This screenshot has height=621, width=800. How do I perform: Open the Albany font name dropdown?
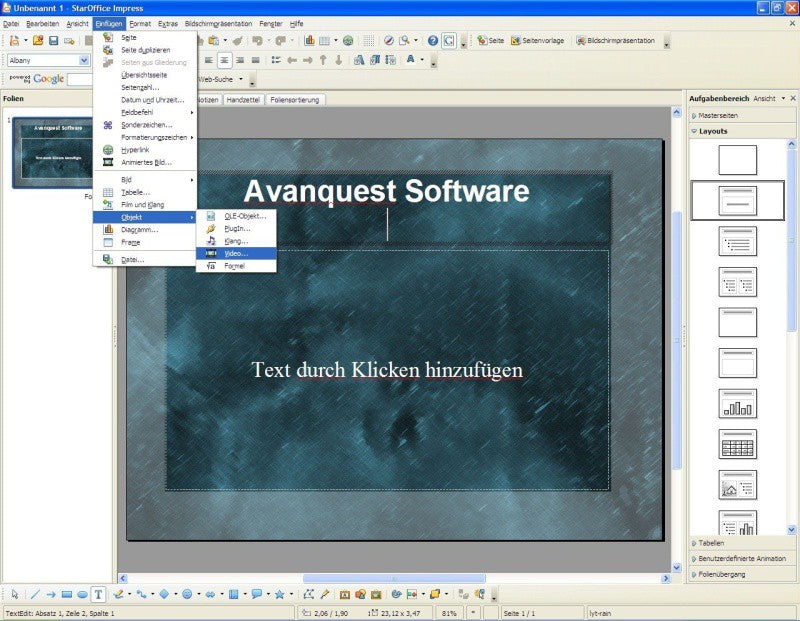[84, 60]
